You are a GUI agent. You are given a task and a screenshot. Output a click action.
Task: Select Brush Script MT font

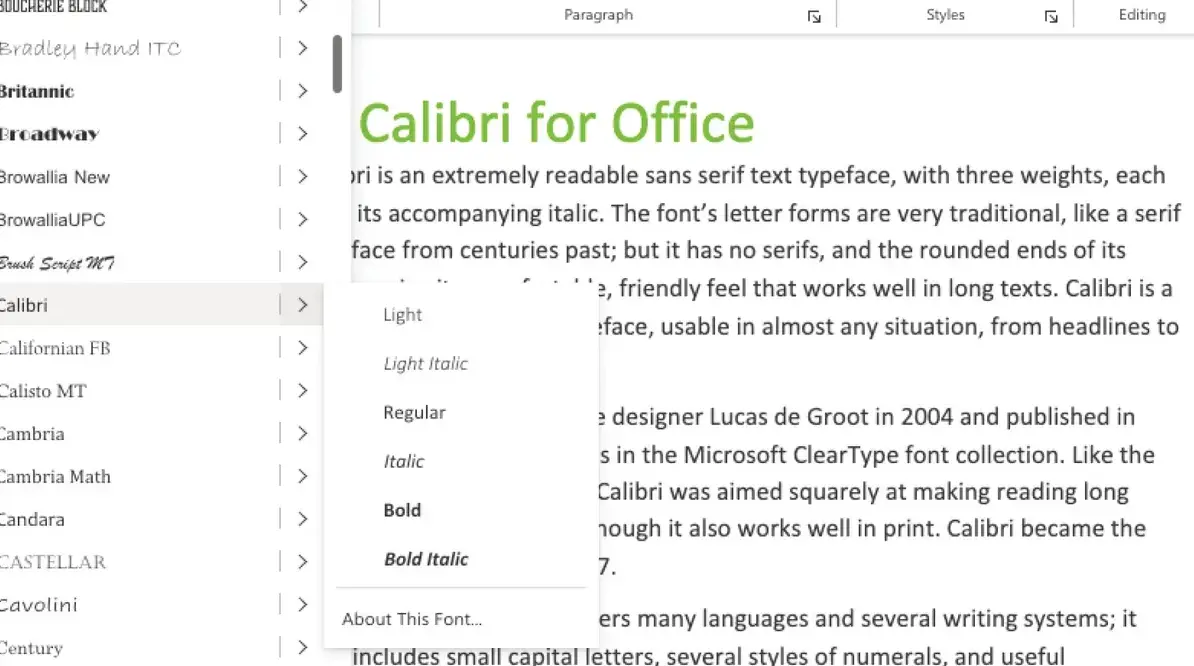coord(56,263)
